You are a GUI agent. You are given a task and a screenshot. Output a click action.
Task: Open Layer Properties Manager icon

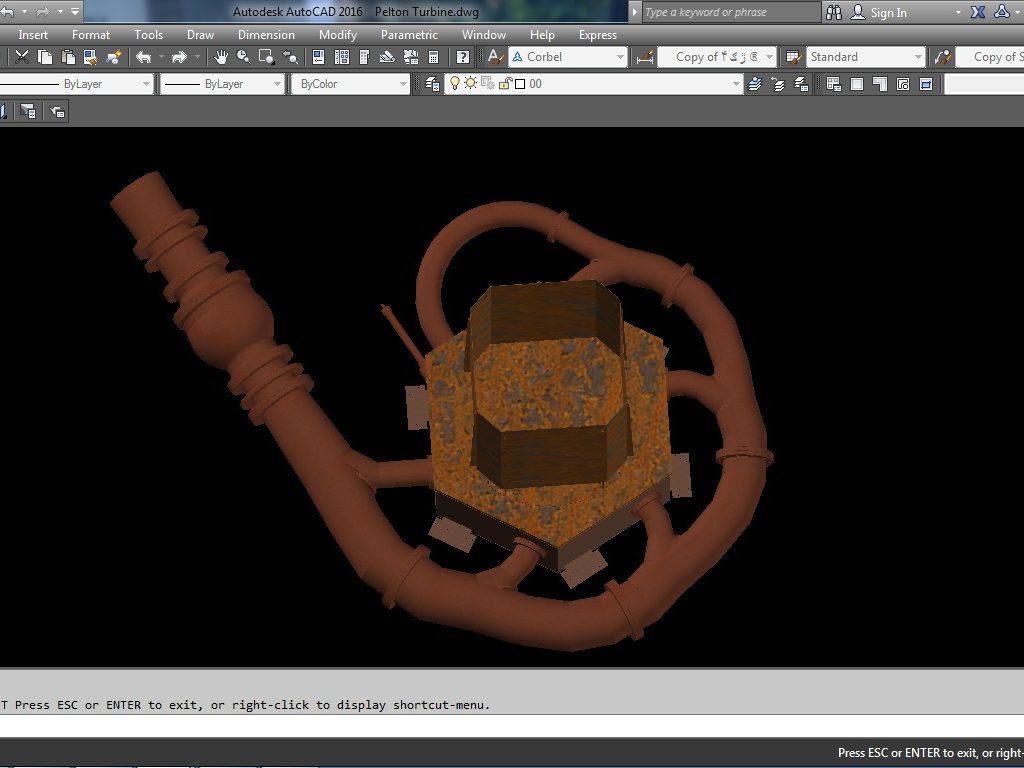pos(432,84)
